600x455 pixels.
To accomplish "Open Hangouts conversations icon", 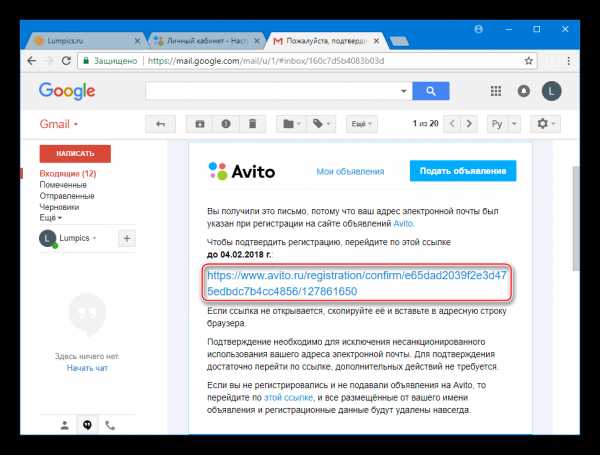I will (x=87, y=425).
